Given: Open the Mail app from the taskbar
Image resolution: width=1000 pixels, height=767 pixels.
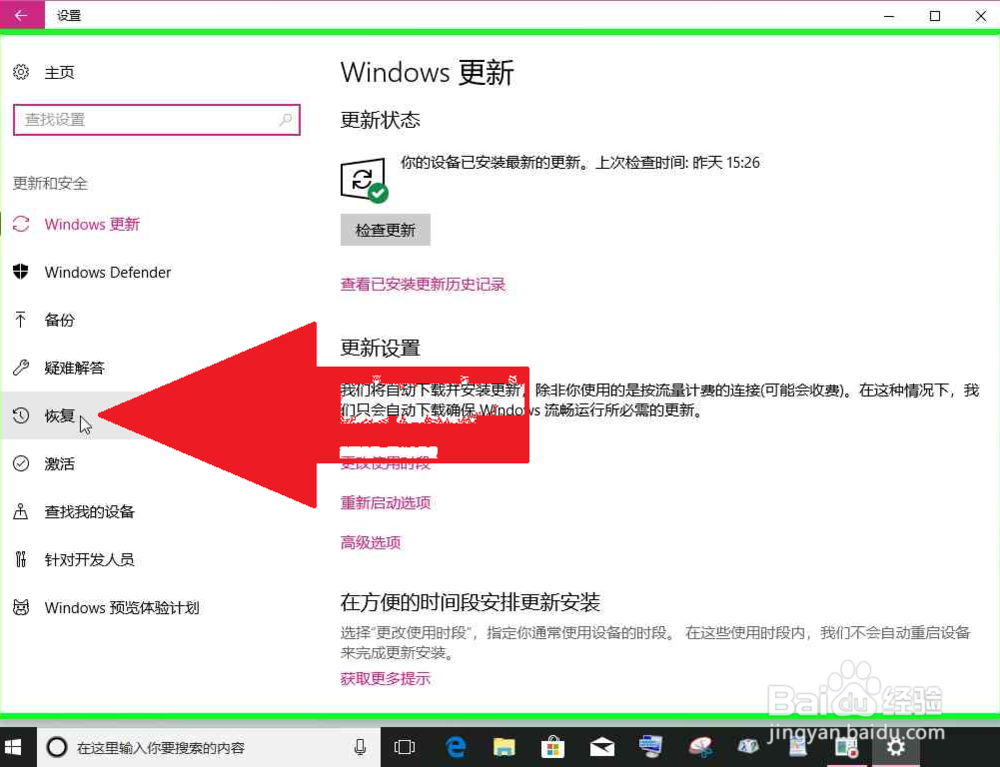Looking at the screenshot, I should tap(601, 747).
